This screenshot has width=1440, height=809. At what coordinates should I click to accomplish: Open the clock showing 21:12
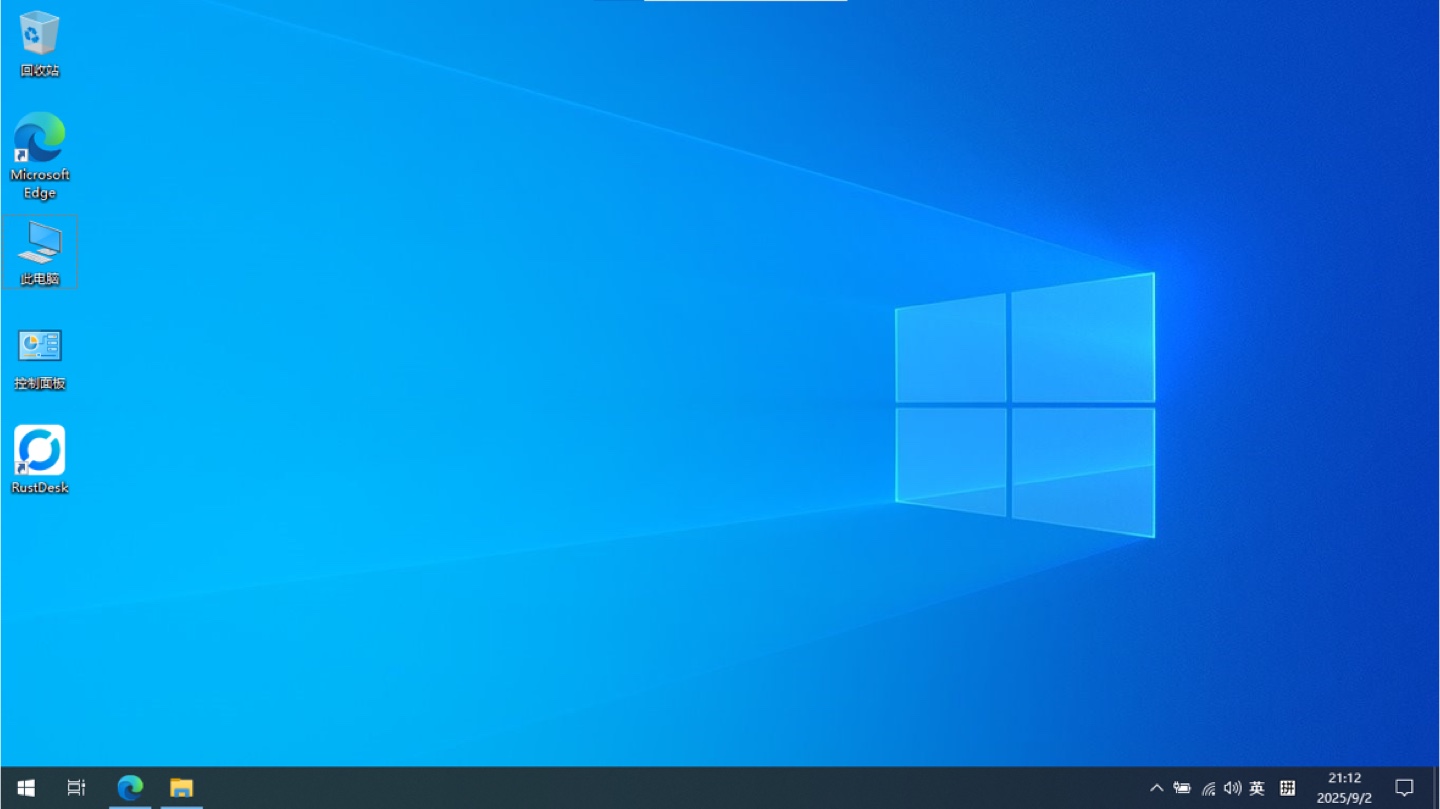click(1345, 788)
